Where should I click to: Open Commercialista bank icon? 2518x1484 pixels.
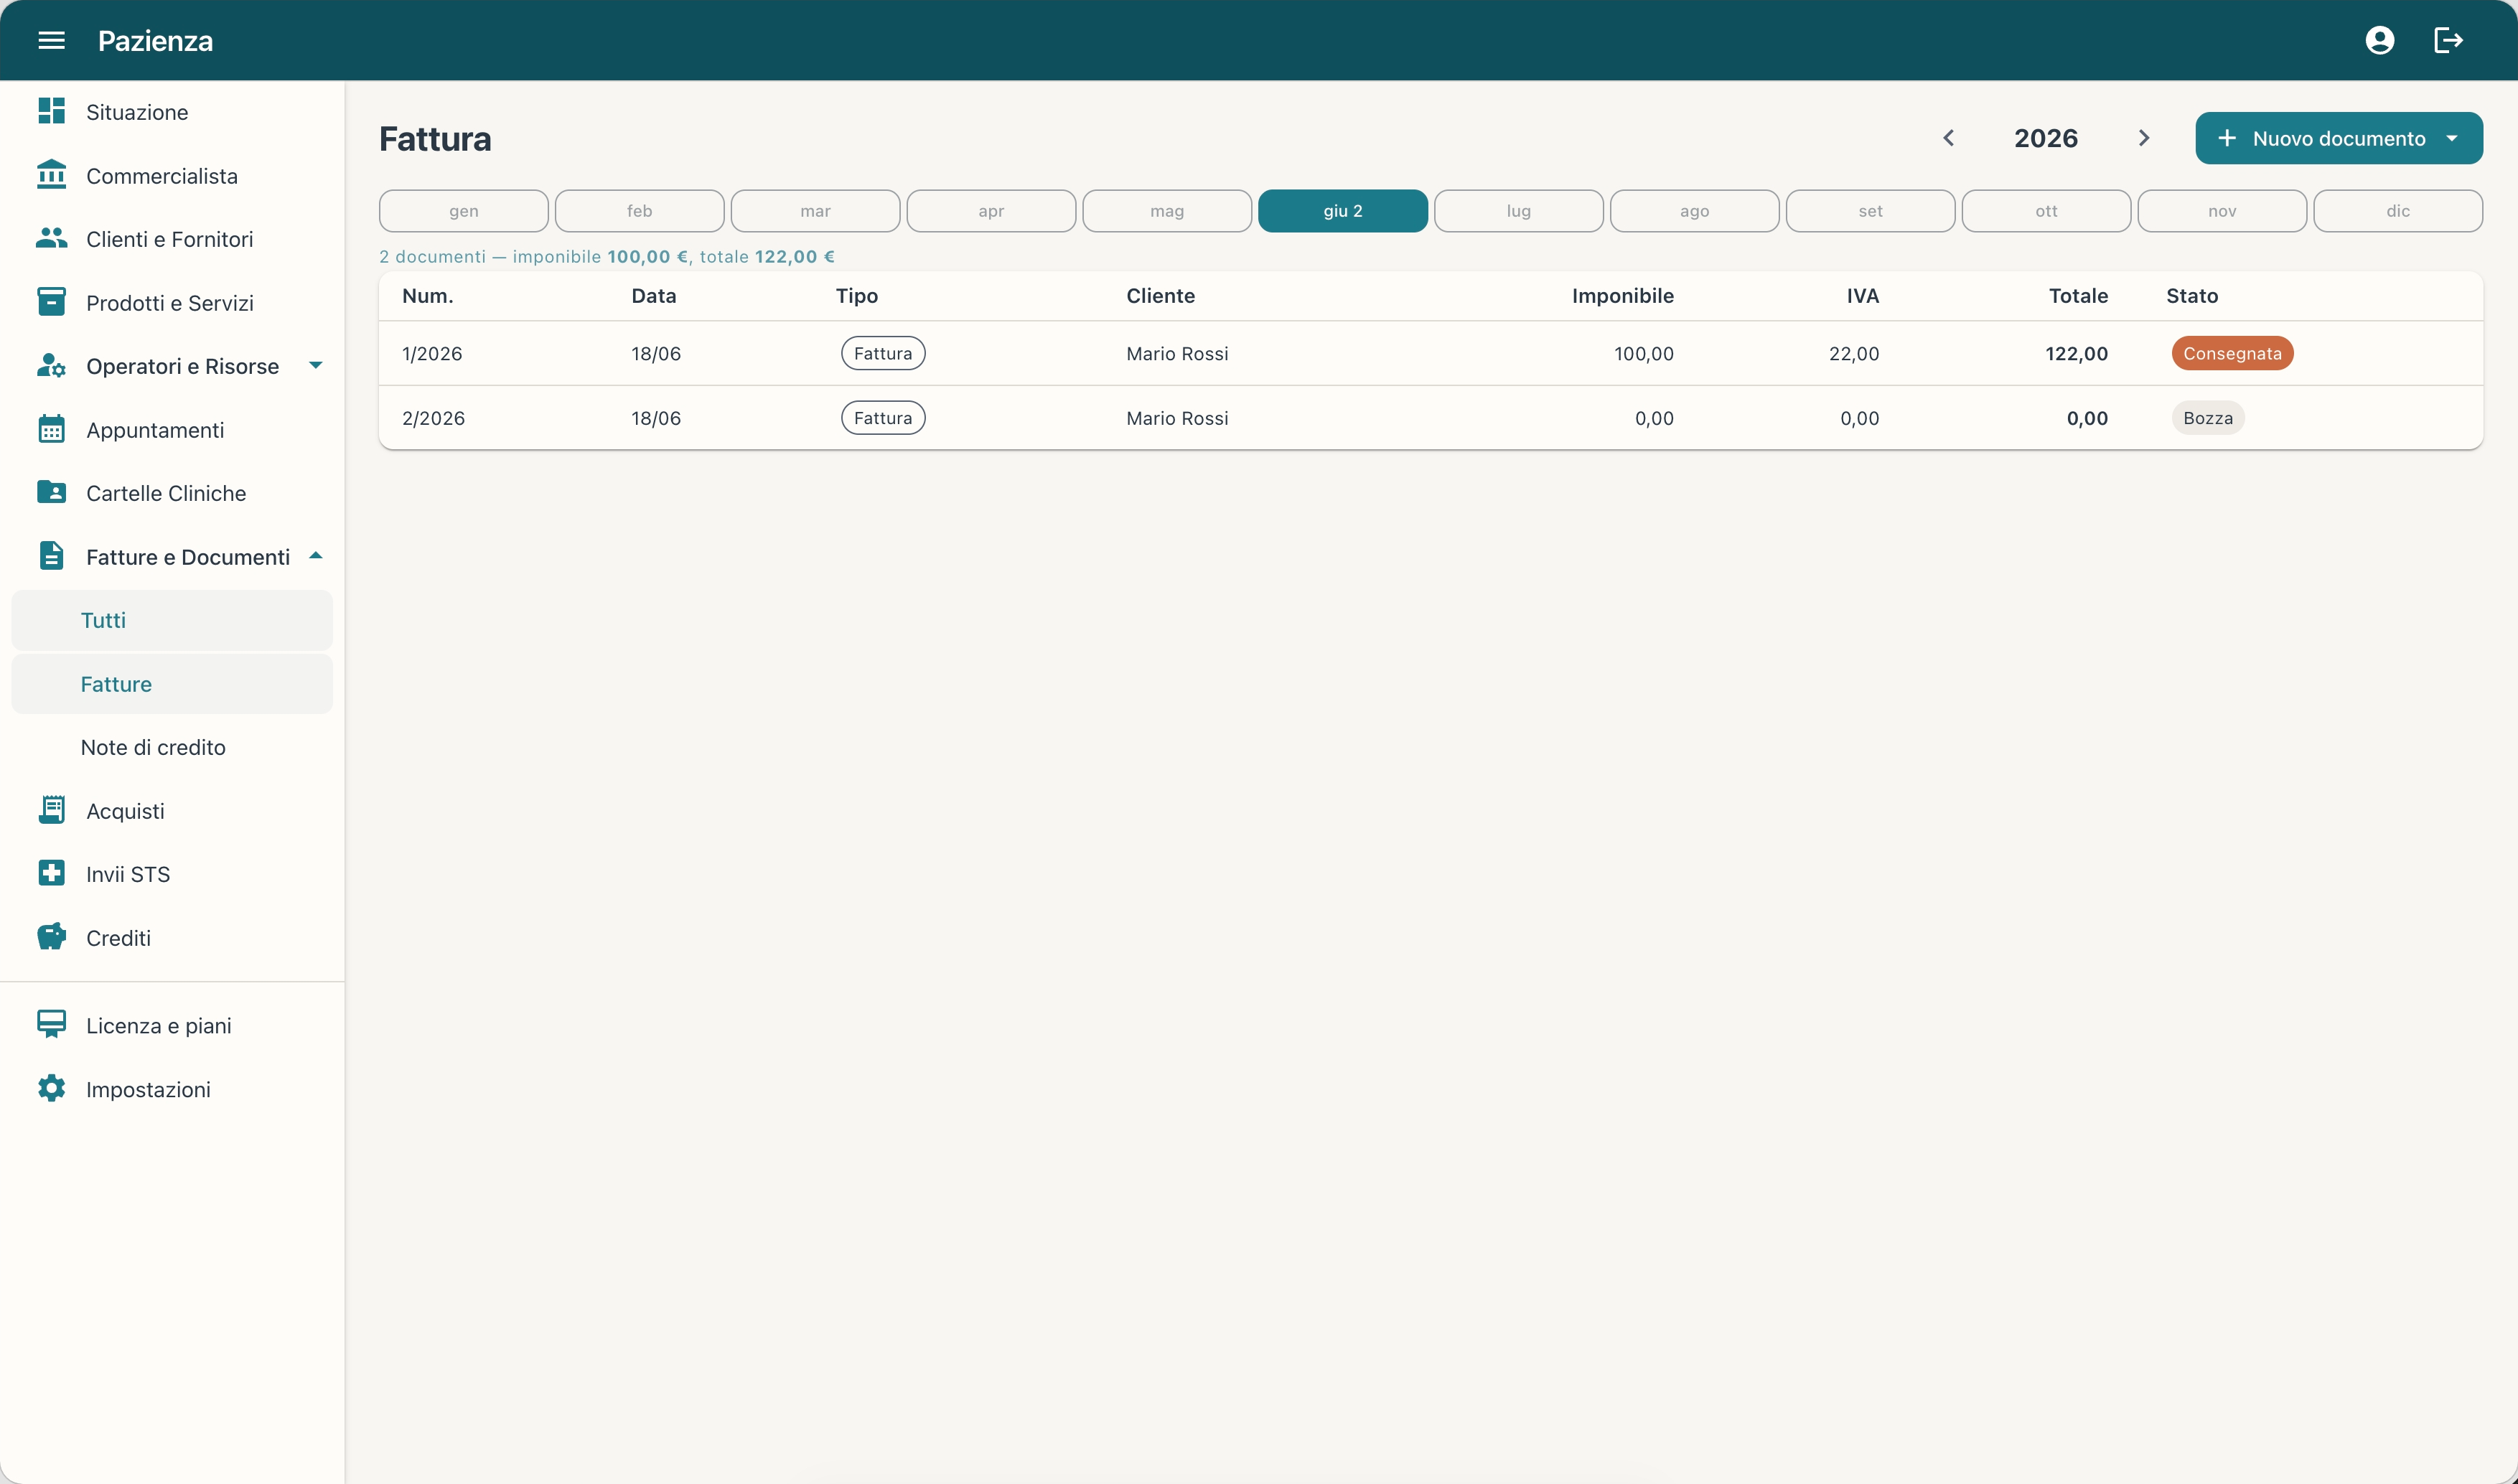[51, 174]
